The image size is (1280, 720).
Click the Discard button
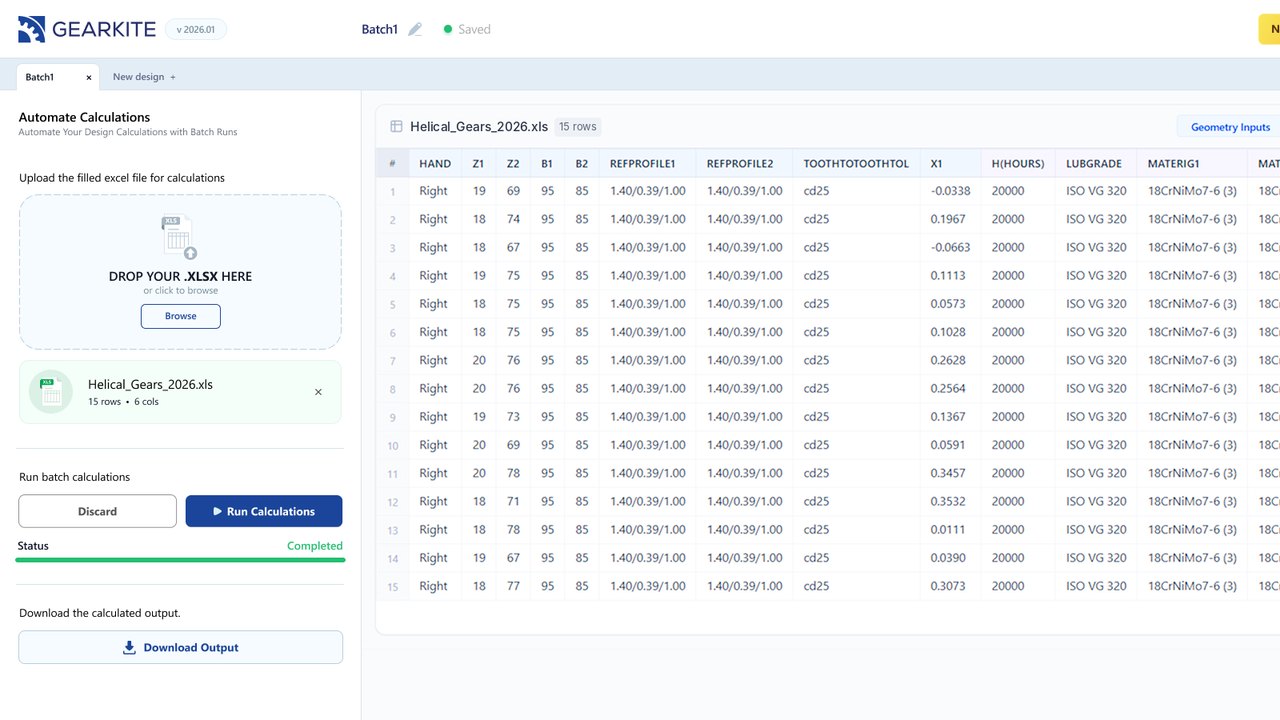click(97, 511)
